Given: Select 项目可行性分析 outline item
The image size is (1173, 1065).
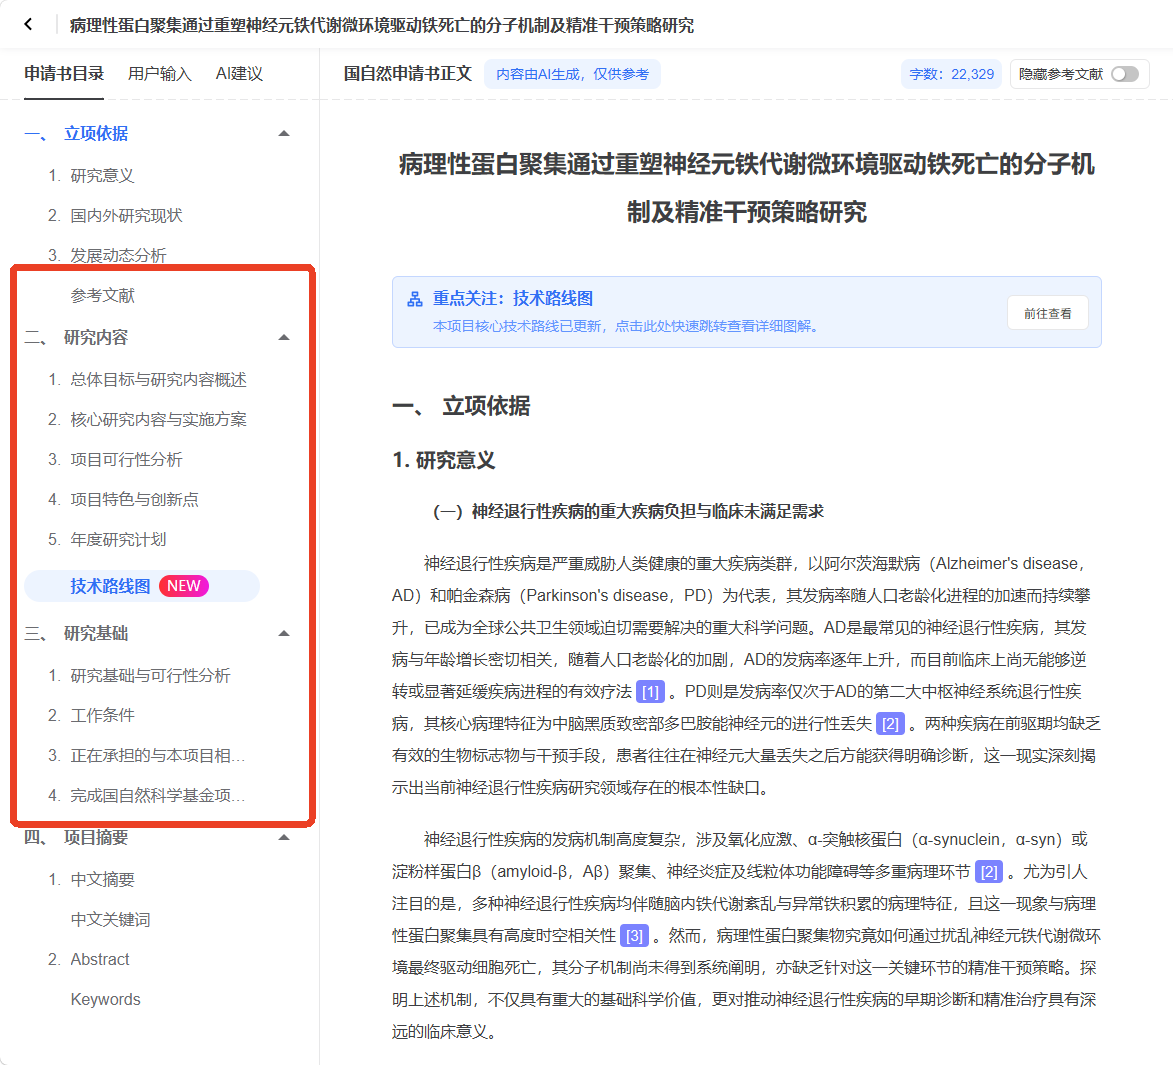Looking at the screenshot, I should [x=126, y=460].
